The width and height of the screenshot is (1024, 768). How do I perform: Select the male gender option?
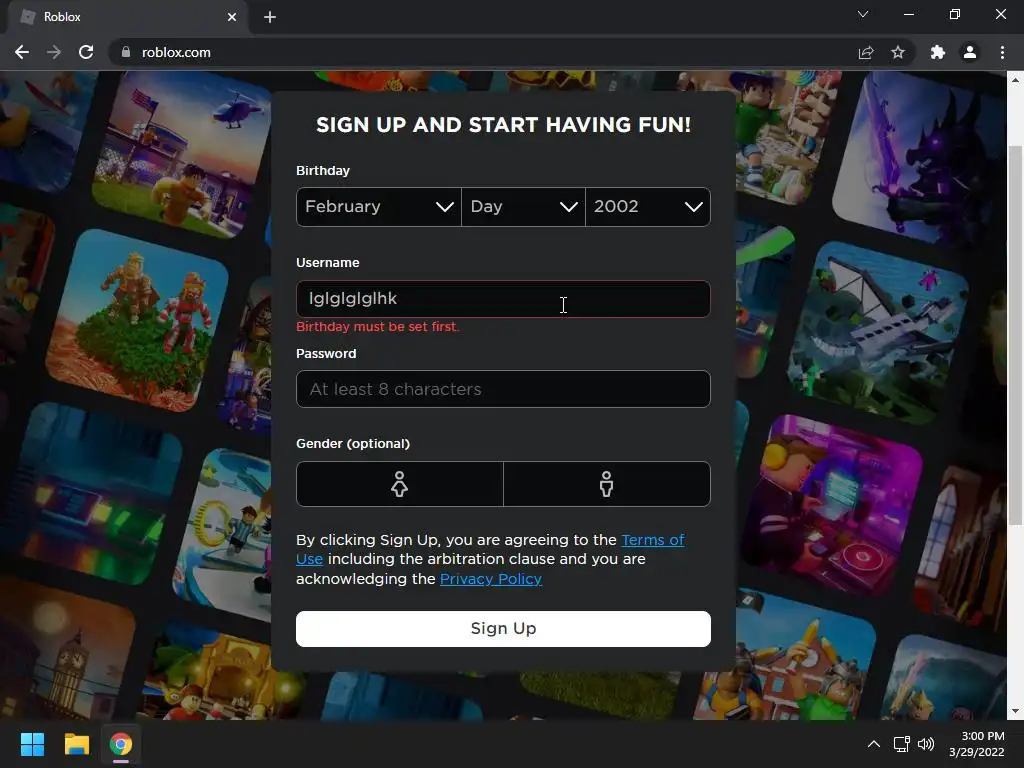pyautogui.click(x=607, y=484)
